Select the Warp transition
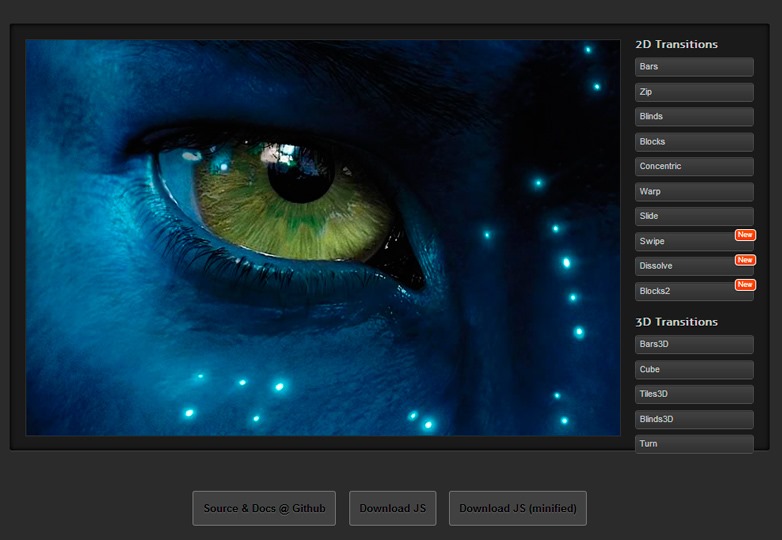The height and width of the screenshot is (540, 782). click(x=694, y=191)
